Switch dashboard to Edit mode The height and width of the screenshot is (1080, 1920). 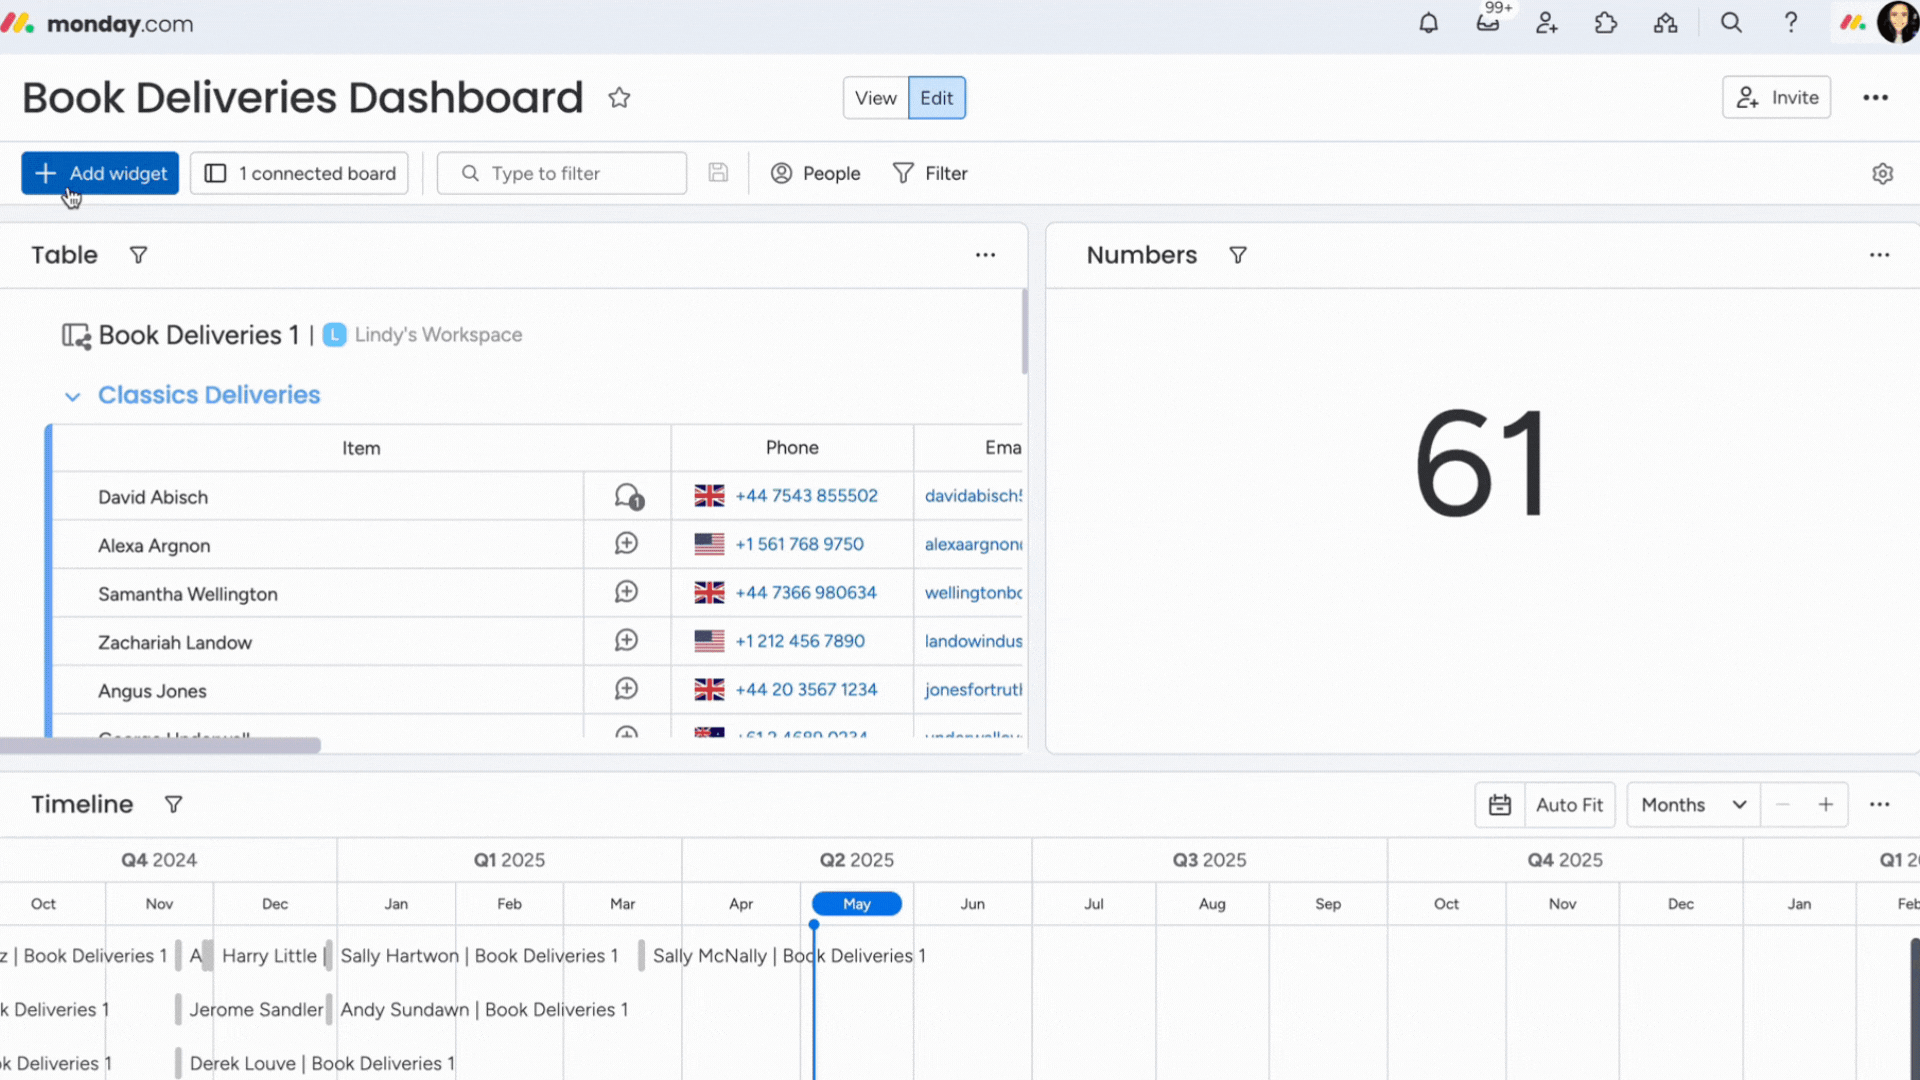[x=936, y=98]
